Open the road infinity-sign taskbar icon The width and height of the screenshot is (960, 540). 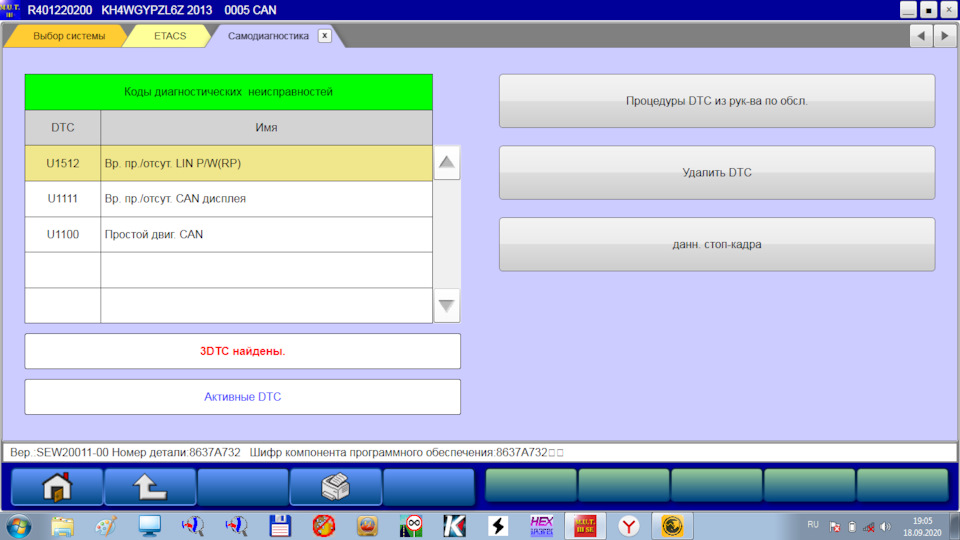411,526
